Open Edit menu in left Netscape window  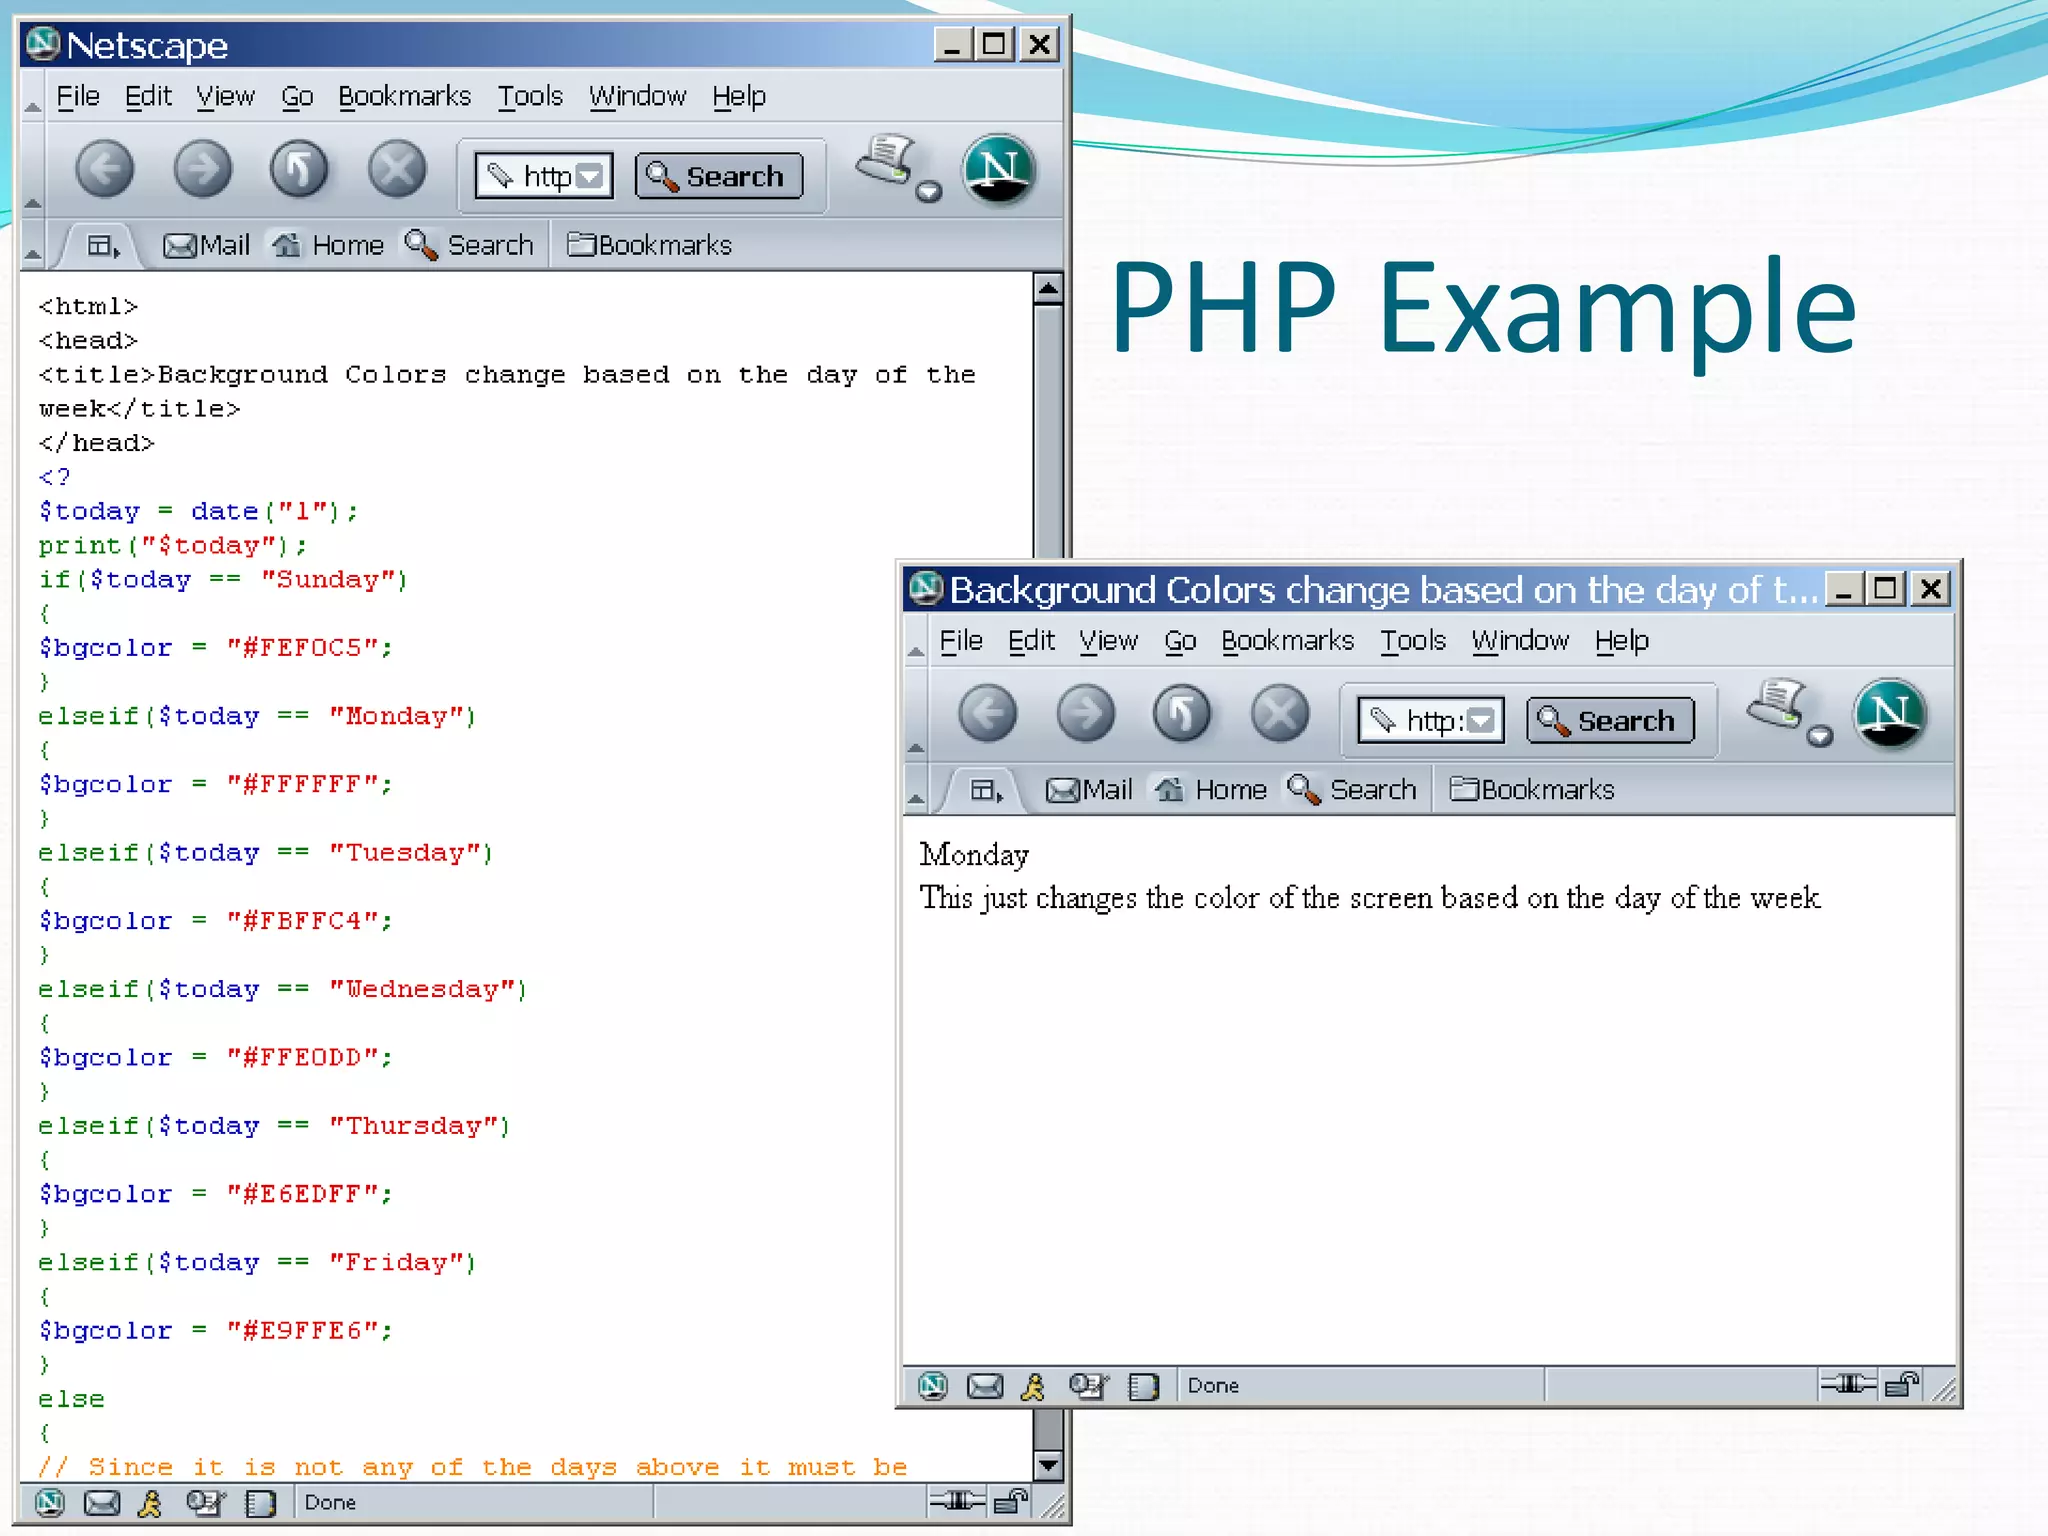[x=148, y=97]
